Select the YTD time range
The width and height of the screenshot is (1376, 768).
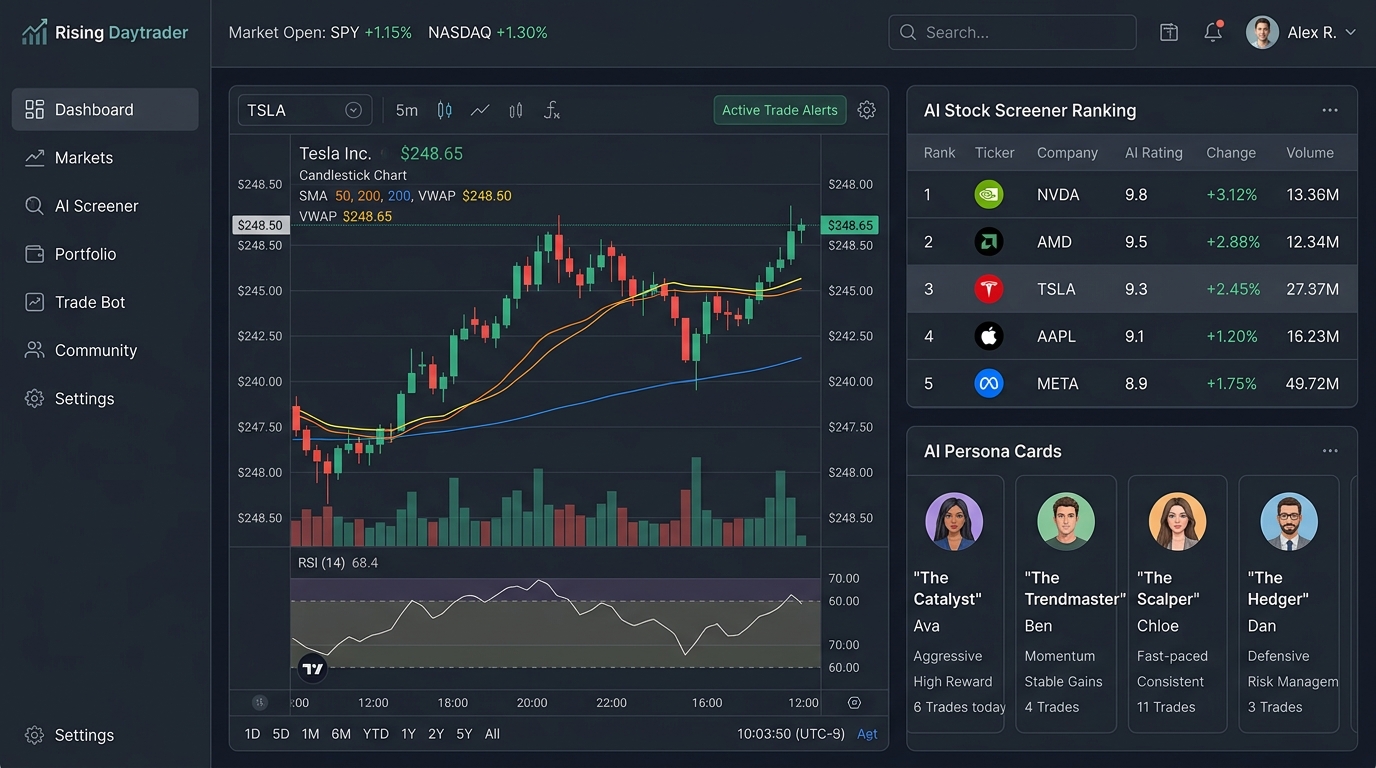(375, 734)
